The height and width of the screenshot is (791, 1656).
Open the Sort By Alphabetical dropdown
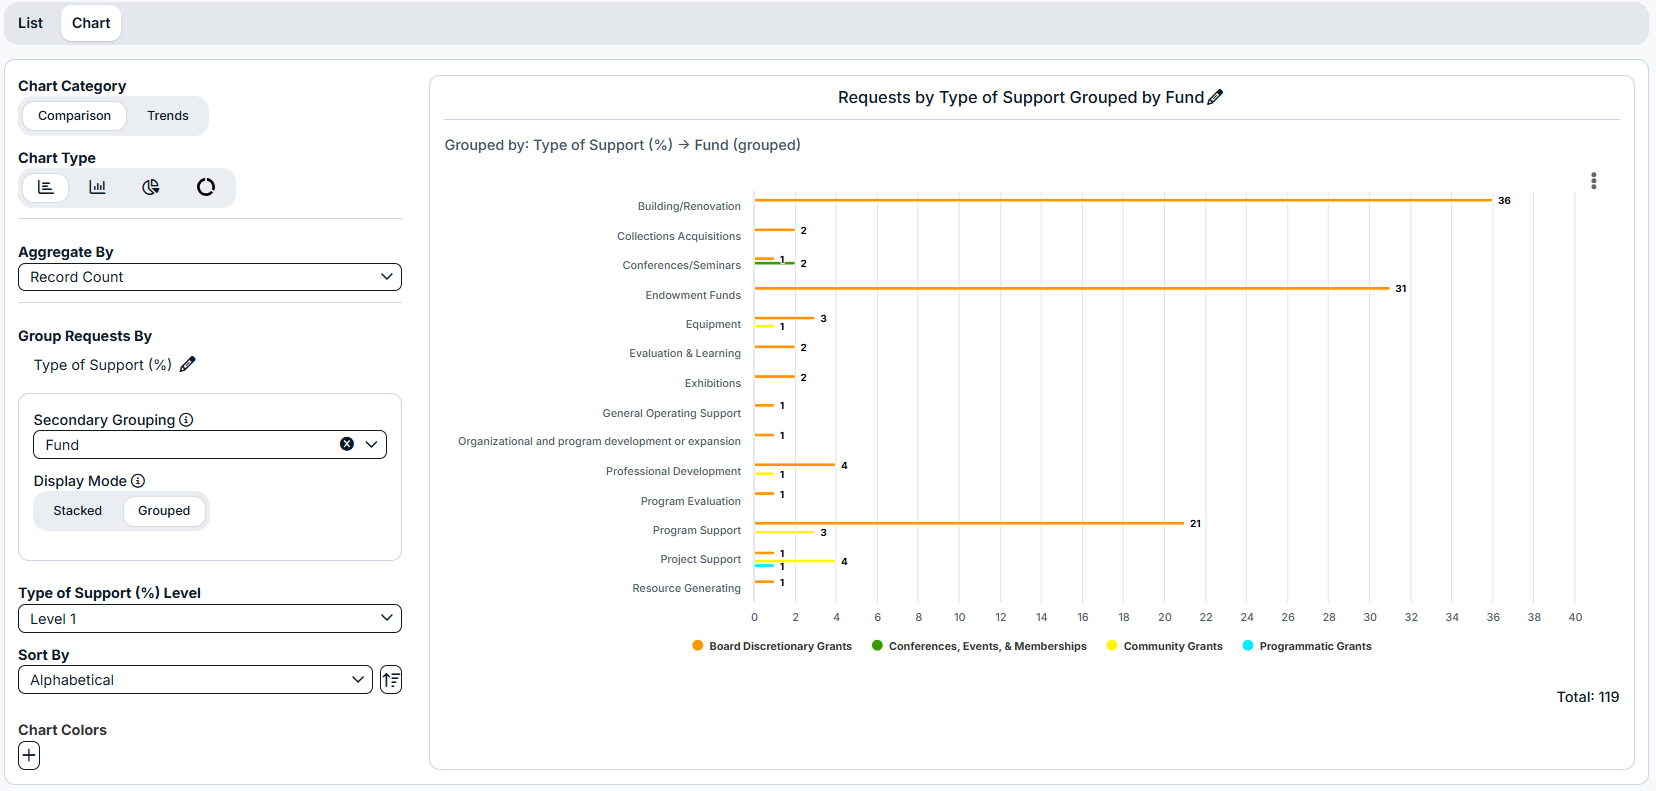195,680
